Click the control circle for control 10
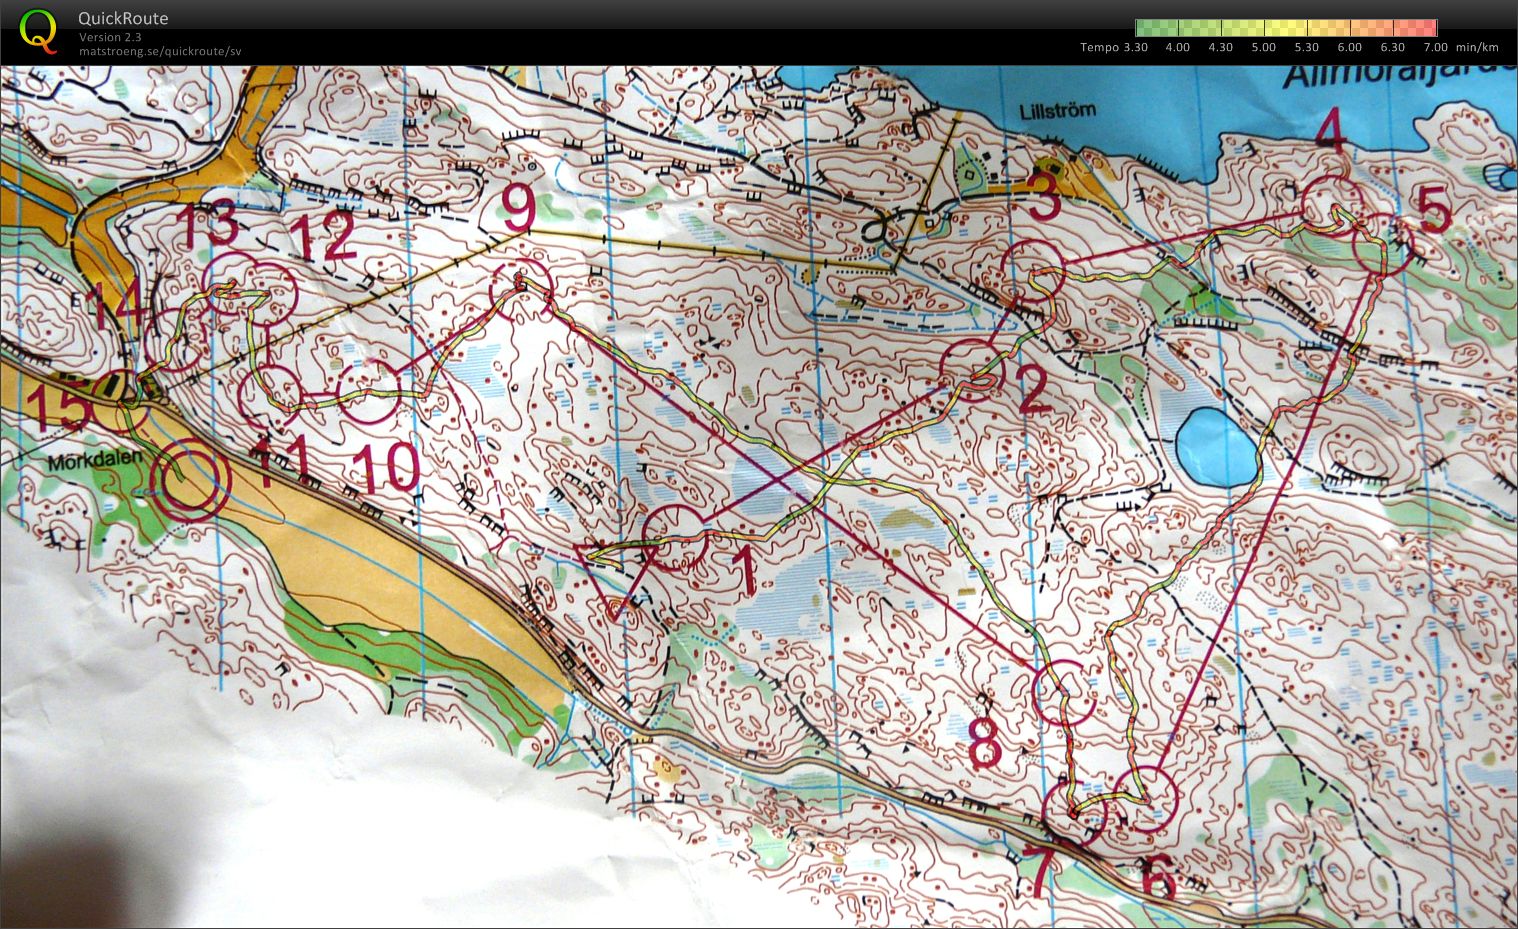 point(369,391)
